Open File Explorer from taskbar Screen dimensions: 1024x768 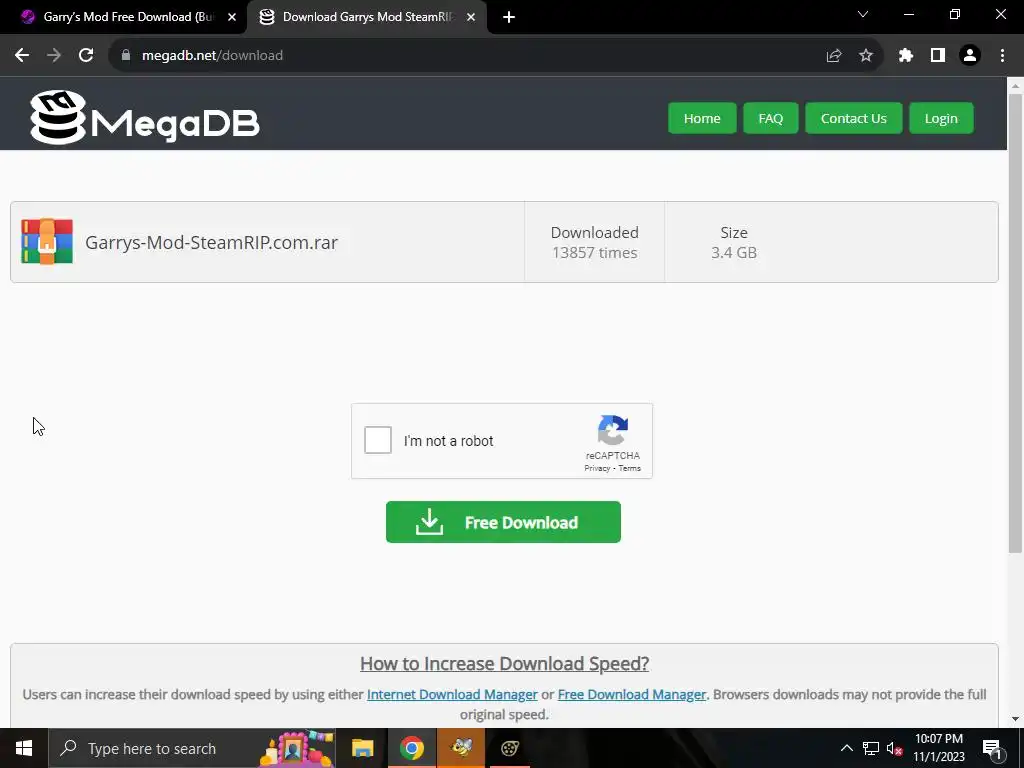point(362,748)
